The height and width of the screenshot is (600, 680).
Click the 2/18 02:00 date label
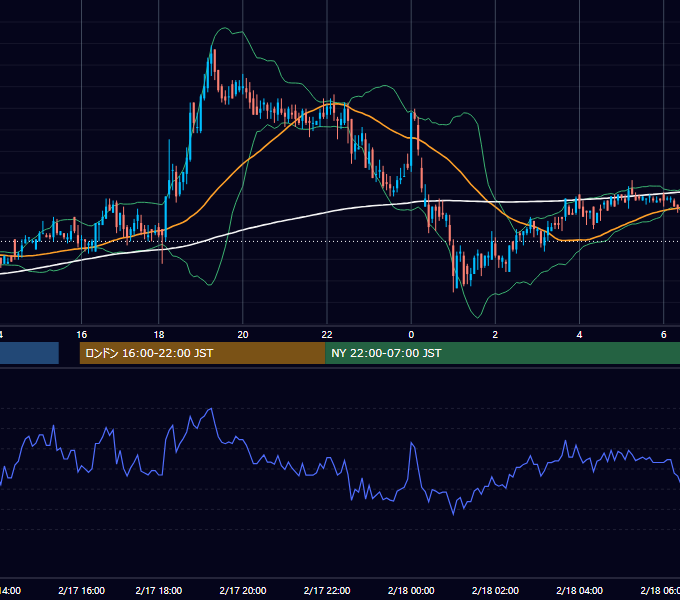point(495,590)
